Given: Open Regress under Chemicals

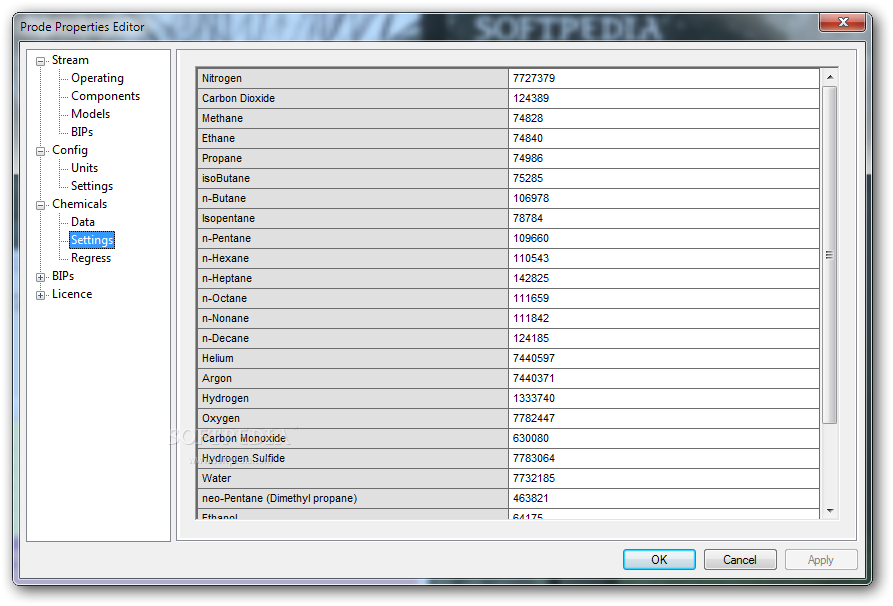Looking at the screenshot, I should [91, 258].
